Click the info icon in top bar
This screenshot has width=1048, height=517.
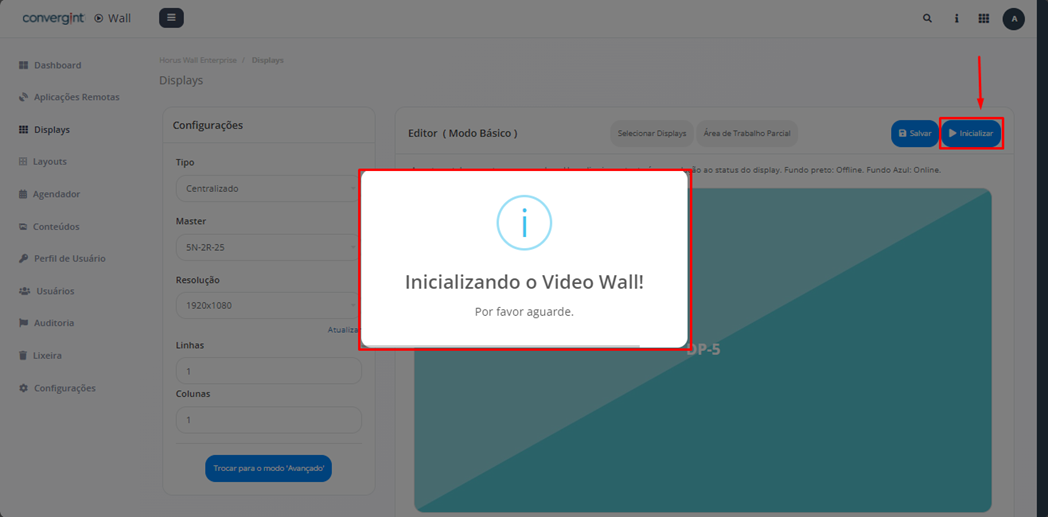(956, 18)
